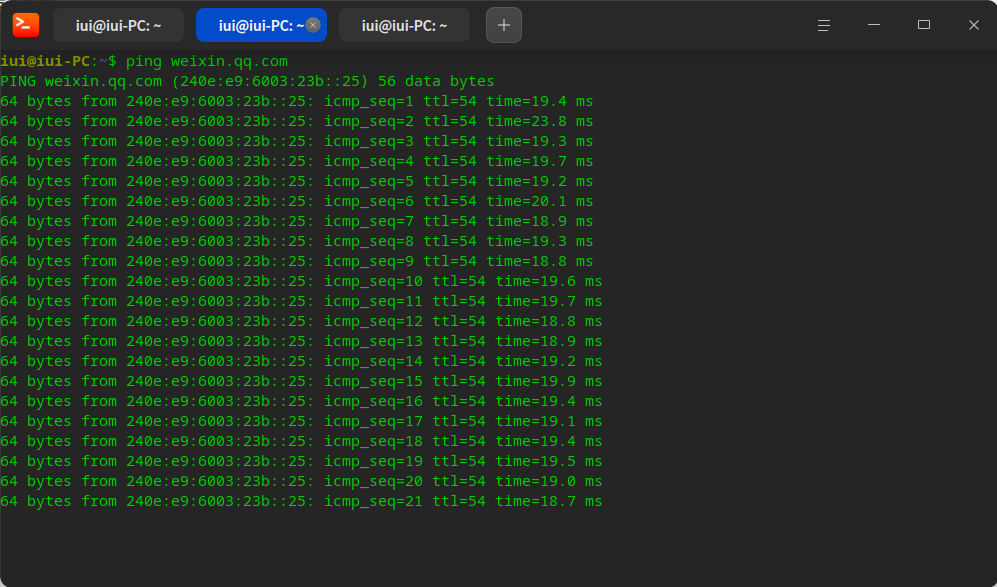997x587 pixels.
Task: Click the "time=19.5 ms" value
Action: tap(549, 461)
